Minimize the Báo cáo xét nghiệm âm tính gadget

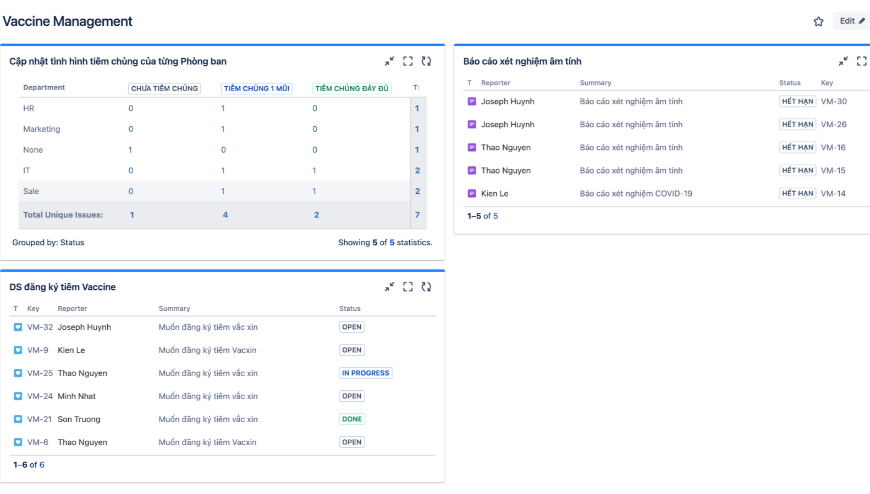(843, 61)
